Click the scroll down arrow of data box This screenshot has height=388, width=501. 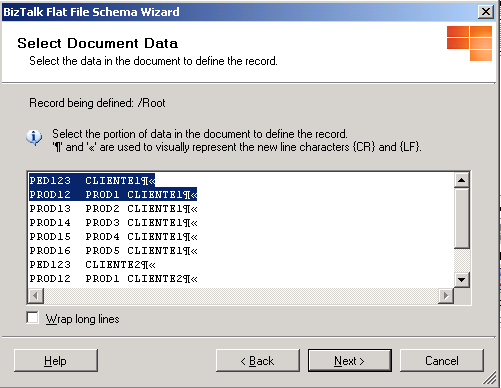[462, 279]
